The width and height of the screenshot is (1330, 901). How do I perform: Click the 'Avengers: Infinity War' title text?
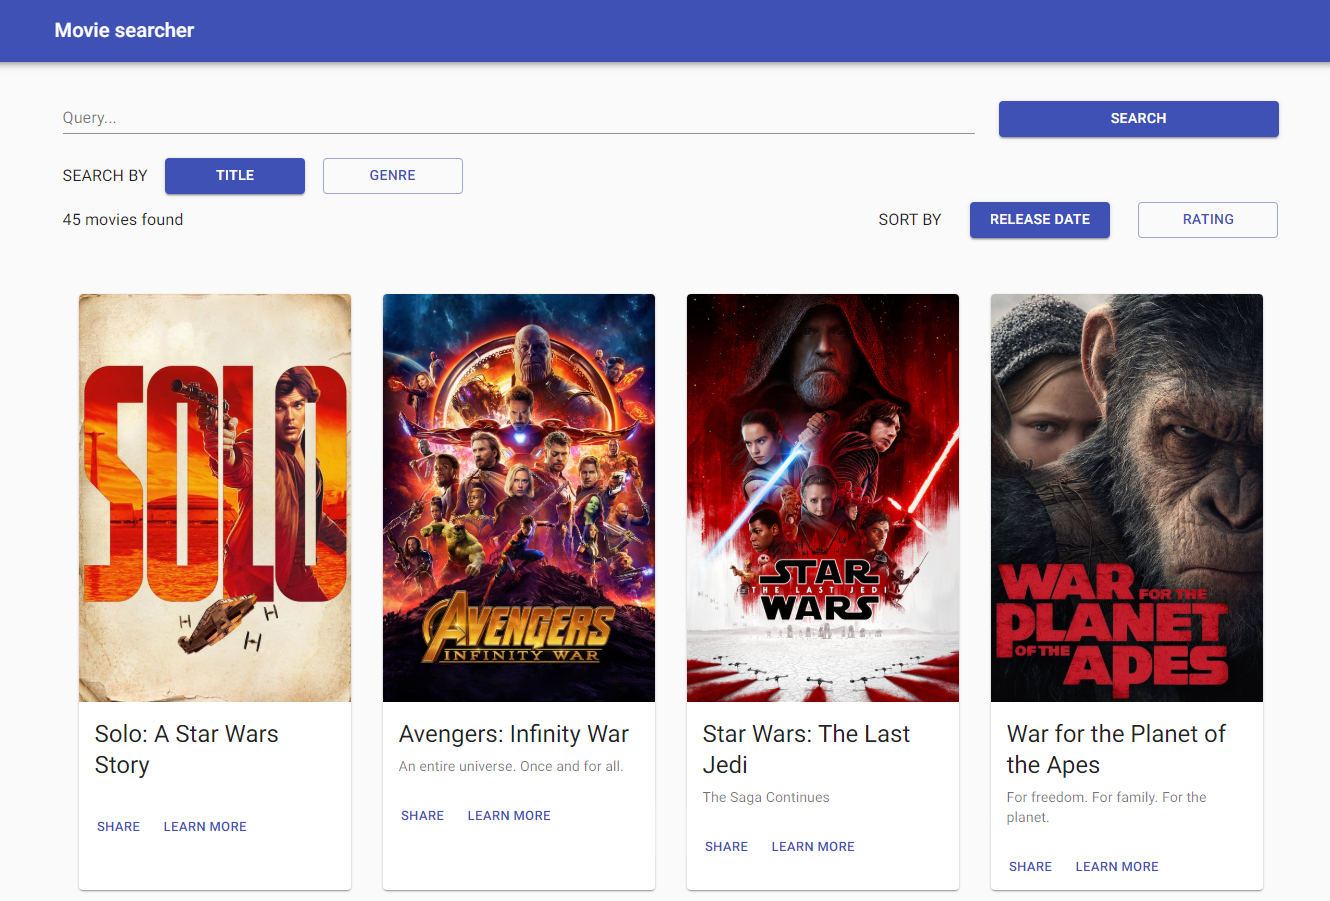point(514,734)
